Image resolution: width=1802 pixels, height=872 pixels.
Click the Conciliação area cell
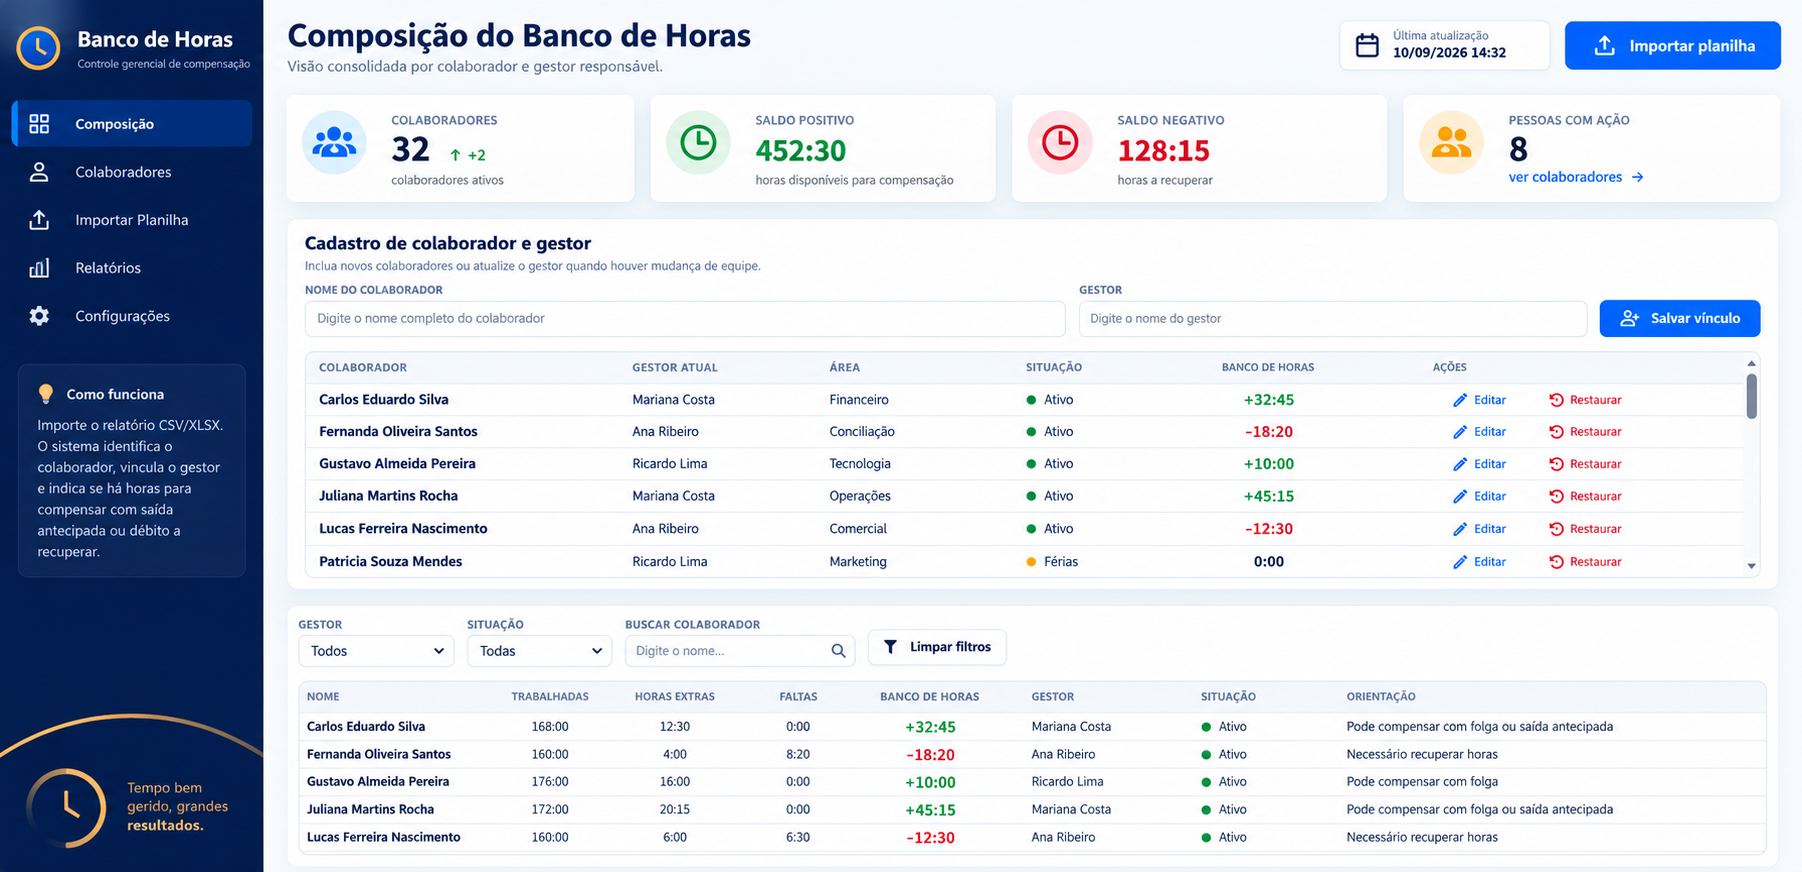(862, 432)
